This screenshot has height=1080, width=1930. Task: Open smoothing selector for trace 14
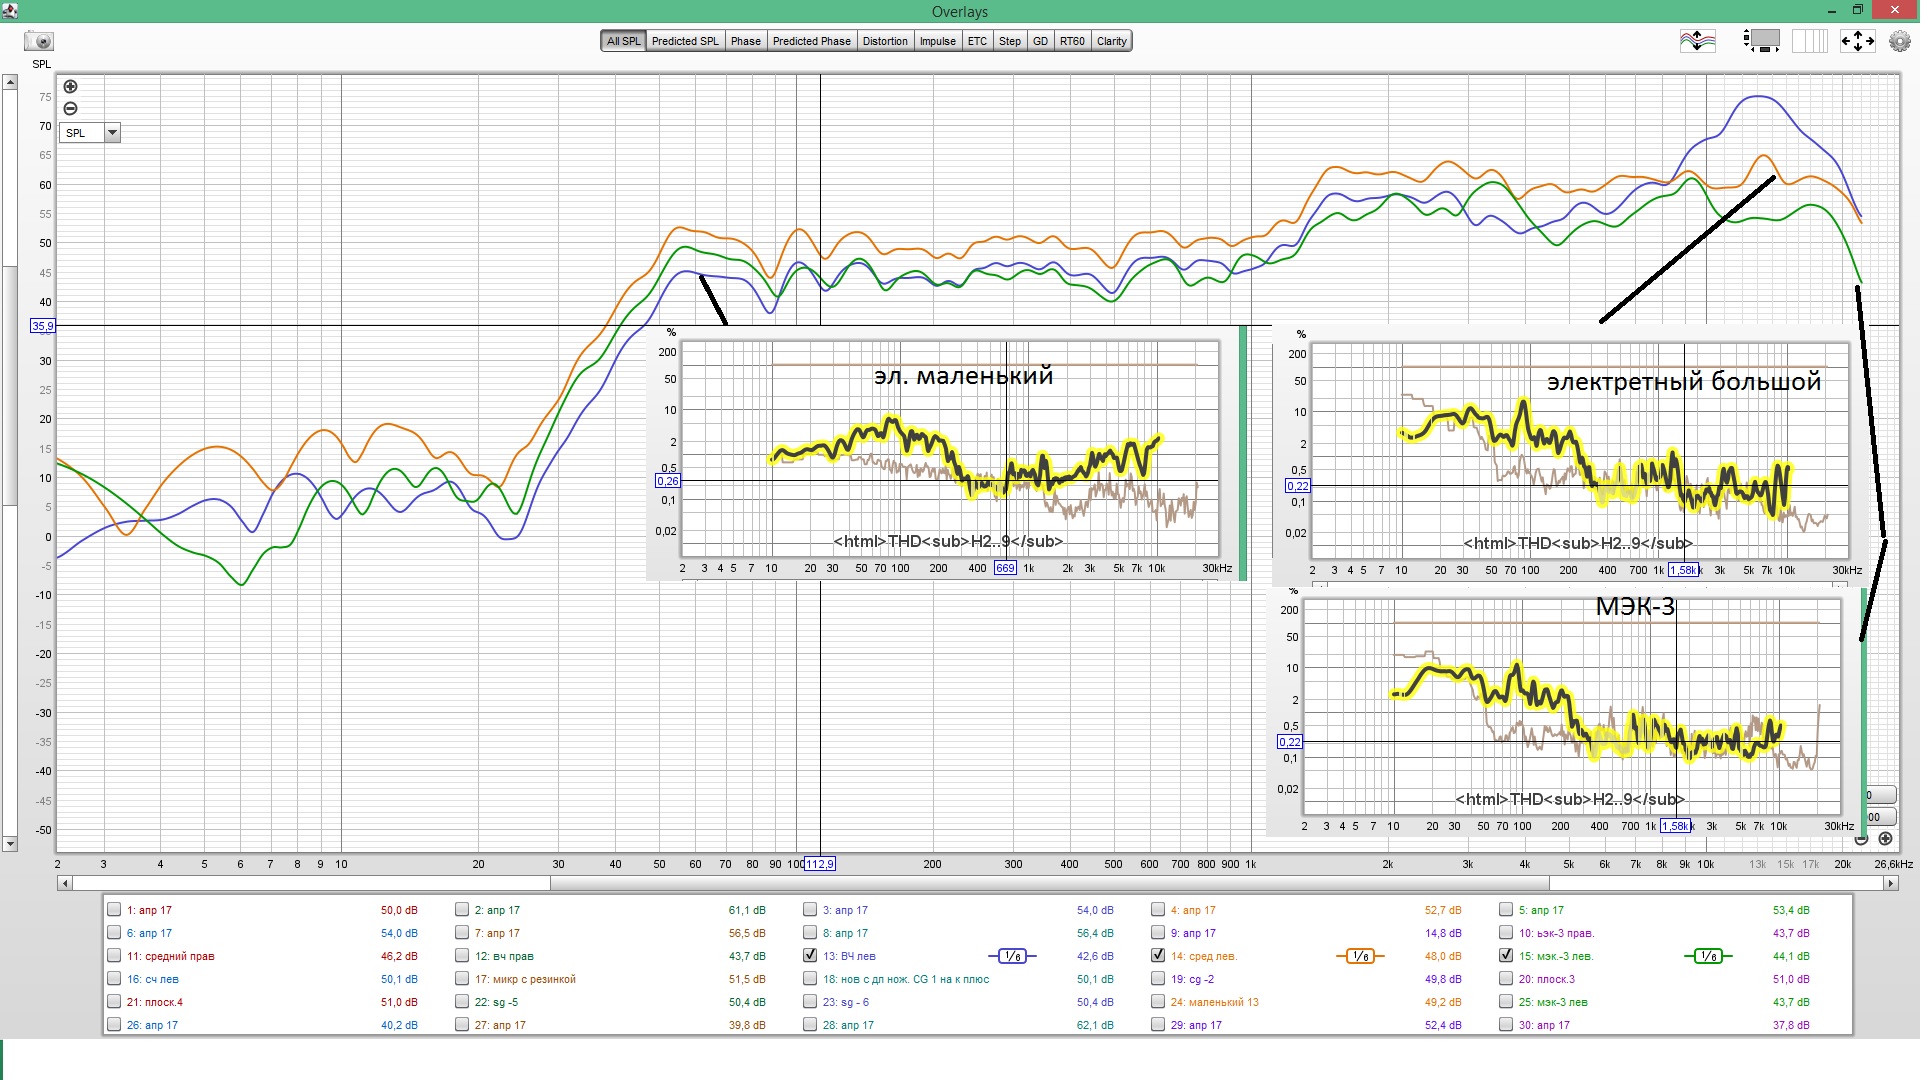tap(1360, 957)
